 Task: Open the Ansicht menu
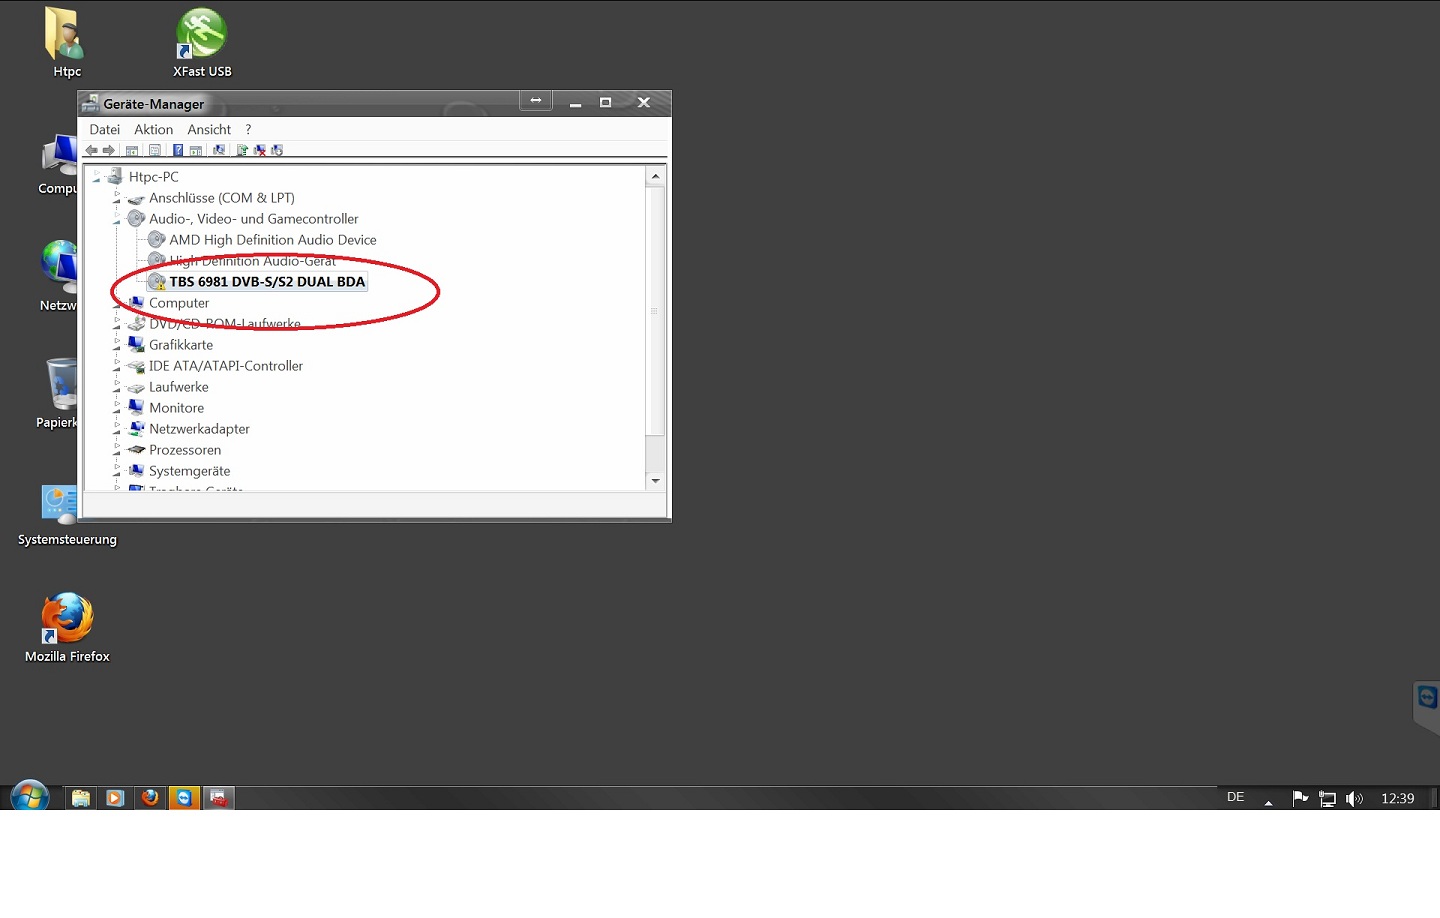tap(209, 129)
